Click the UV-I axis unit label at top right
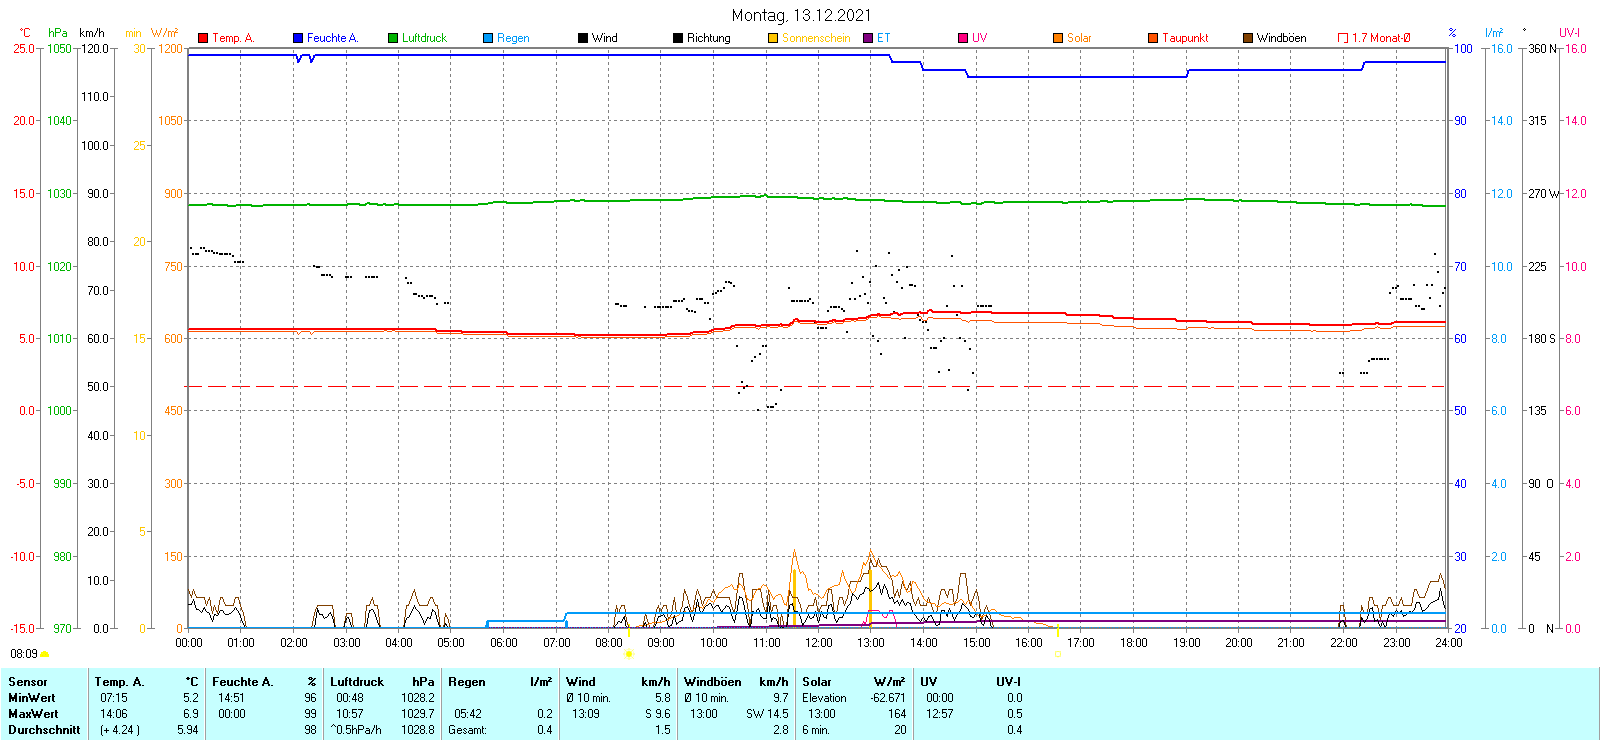Screen dimensions: 1600x740 (x=1569, y=33)
